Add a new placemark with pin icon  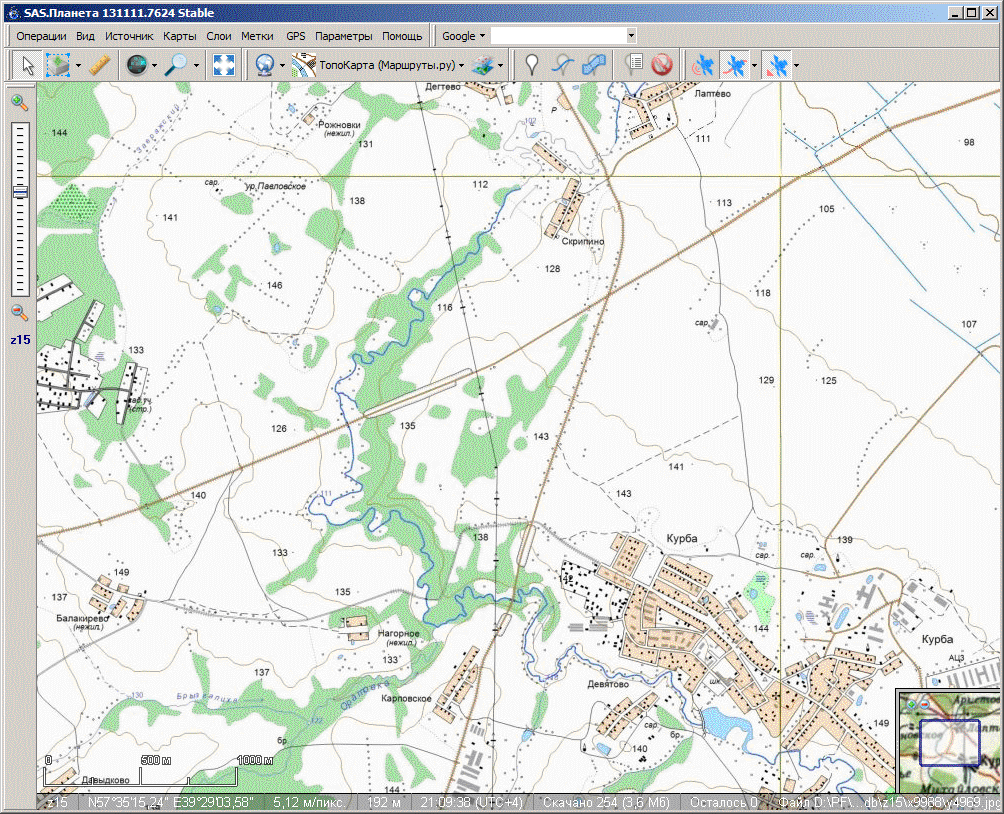(532, 66)
